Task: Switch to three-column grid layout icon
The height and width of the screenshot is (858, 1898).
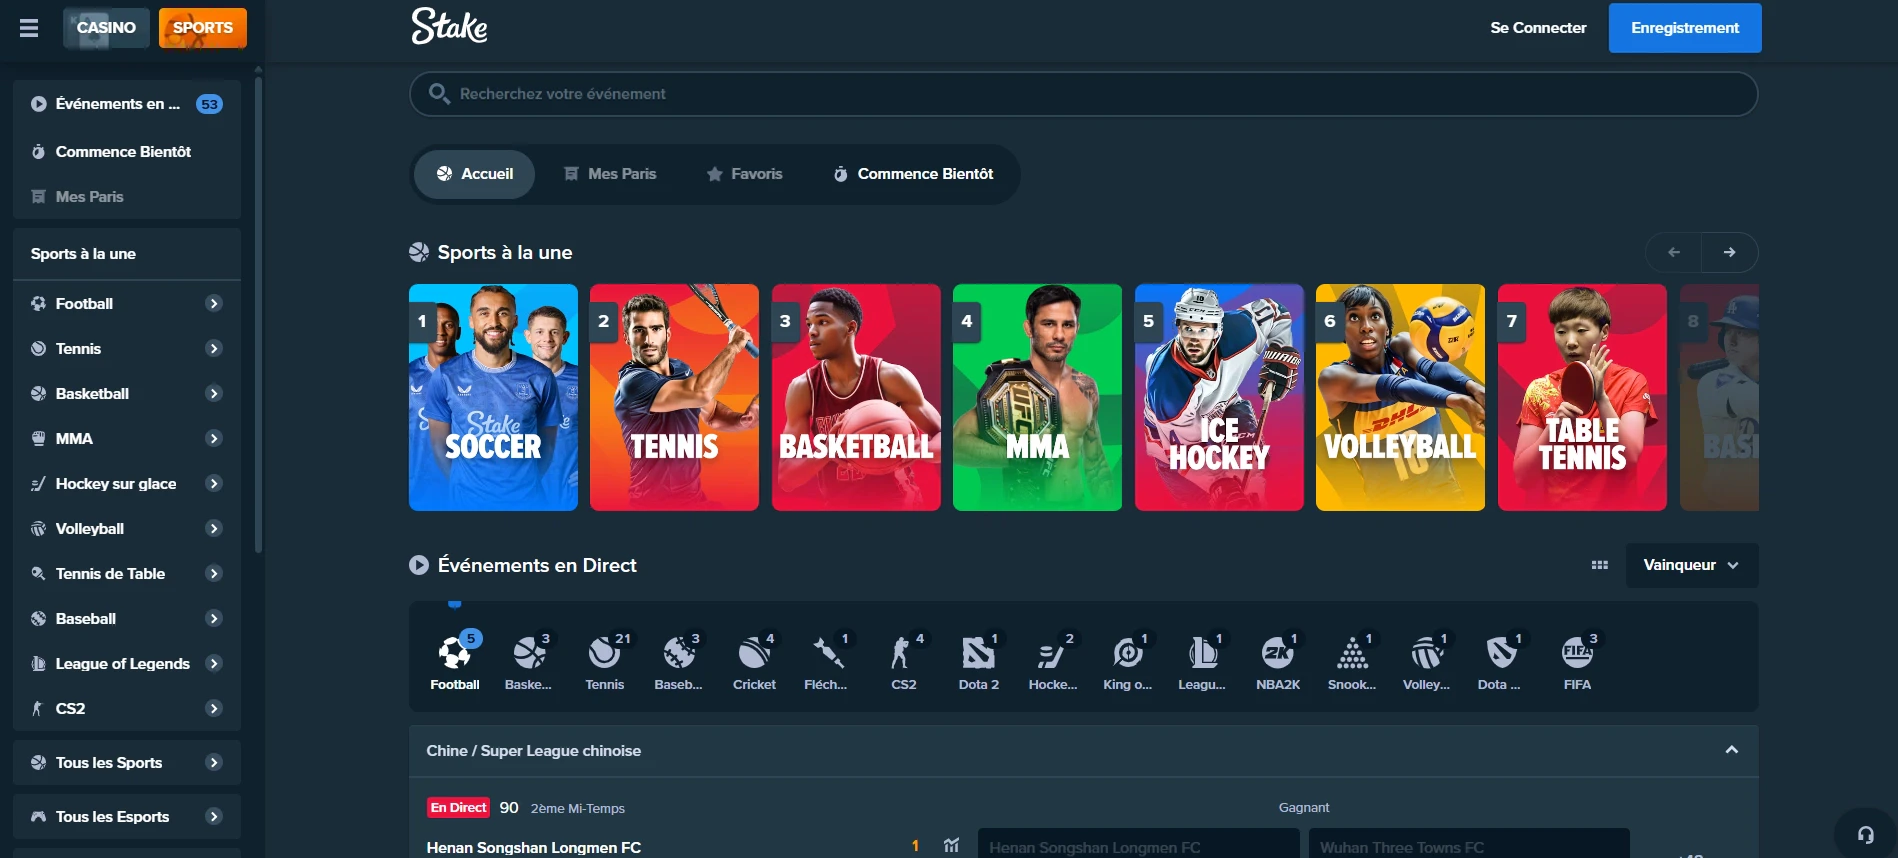Action: 1600,565
